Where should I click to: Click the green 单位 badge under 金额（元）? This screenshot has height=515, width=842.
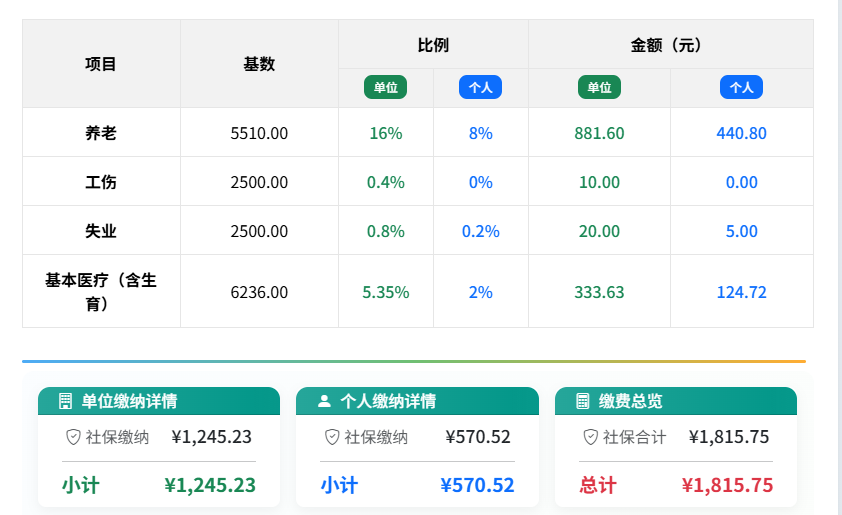coord(599,87)
